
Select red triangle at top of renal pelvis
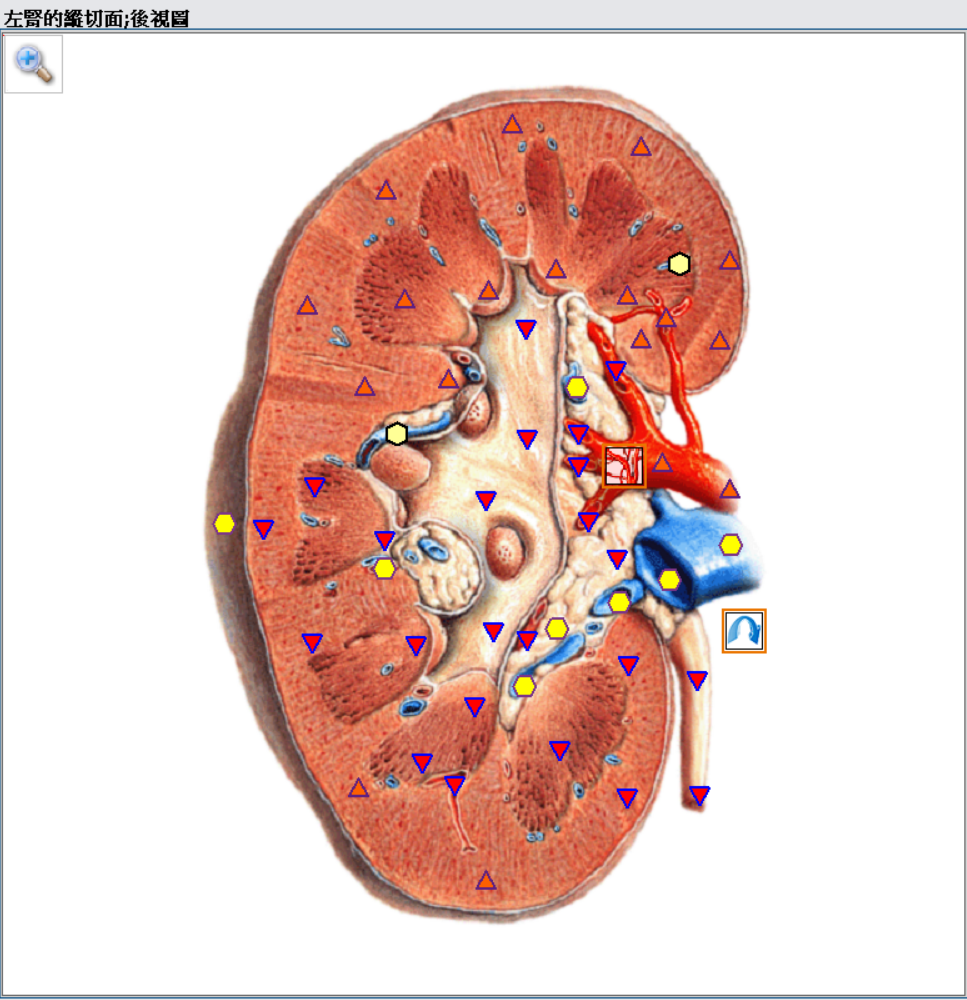click(x=526, y=329)
